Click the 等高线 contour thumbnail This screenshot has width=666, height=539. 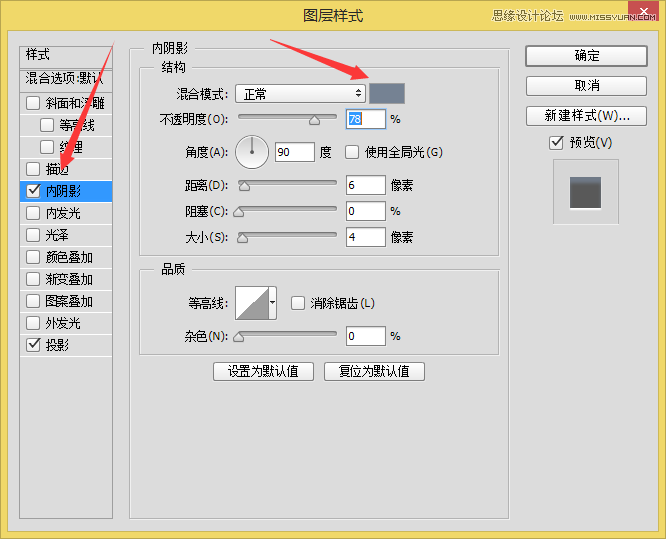click(x=252, y=303)
